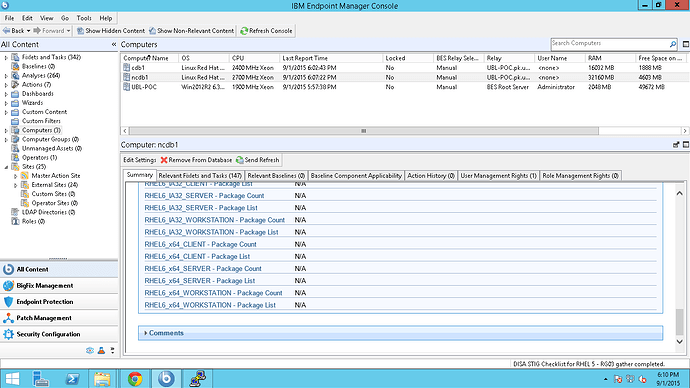Switch to Relevant Fixlets and Tasks tab
This screenshot has height=388, width=690.
click(x=200, y=176)
